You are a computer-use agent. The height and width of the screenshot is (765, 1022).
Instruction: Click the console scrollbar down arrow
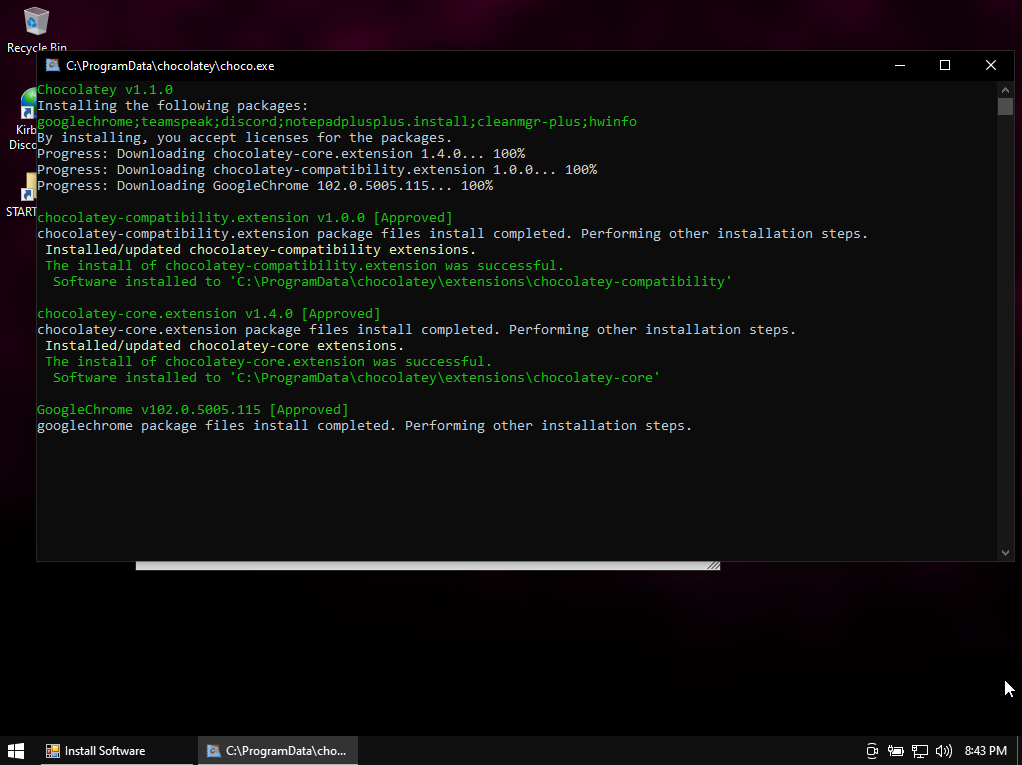[1005, 553]
